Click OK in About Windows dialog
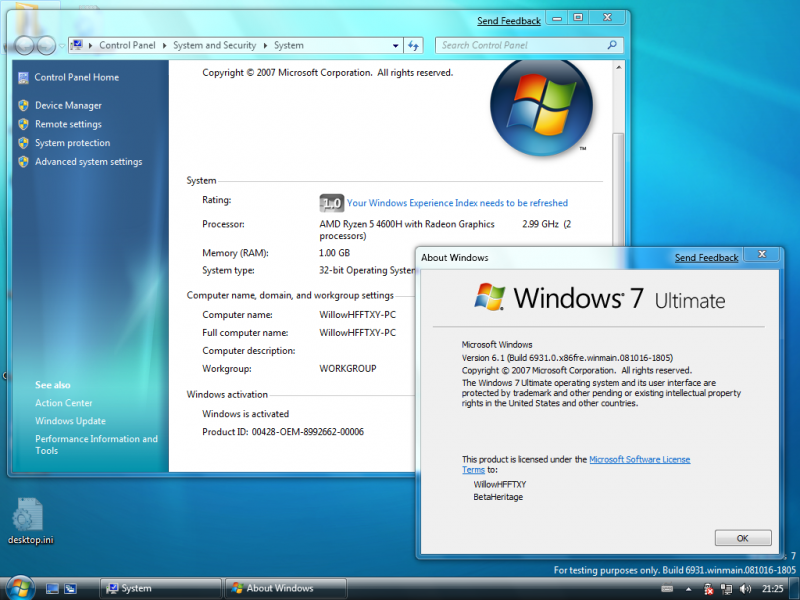Viewport: 800px width, 600px height. 743,538
